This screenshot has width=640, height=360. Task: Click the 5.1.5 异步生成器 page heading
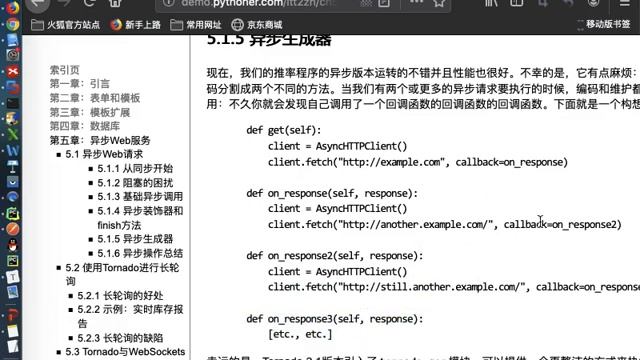(269, 40)
